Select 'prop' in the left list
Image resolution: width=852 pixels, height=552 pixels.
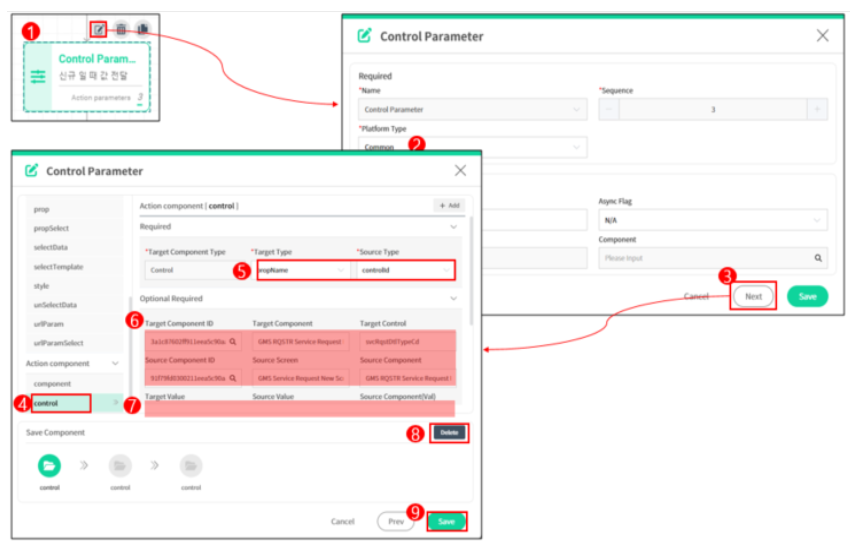coord(74,209)
